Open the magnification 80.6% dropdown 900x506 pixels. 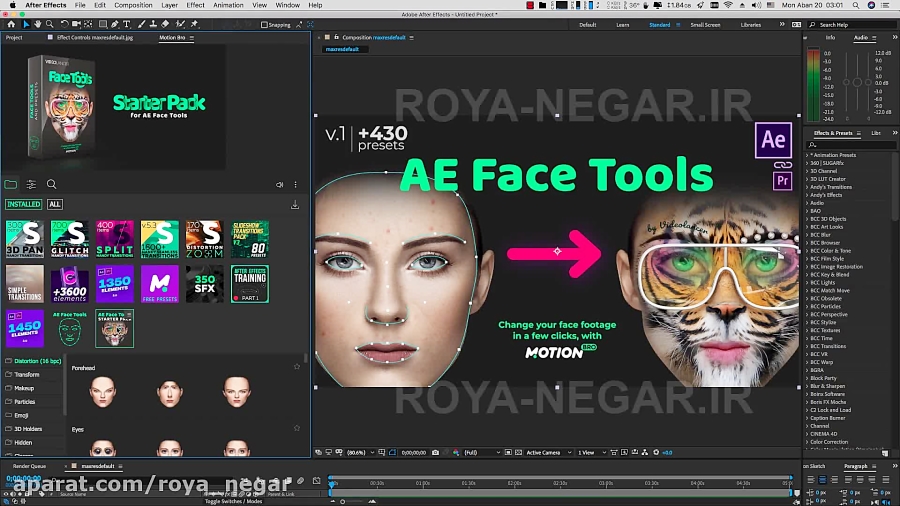tap(360, 453)
